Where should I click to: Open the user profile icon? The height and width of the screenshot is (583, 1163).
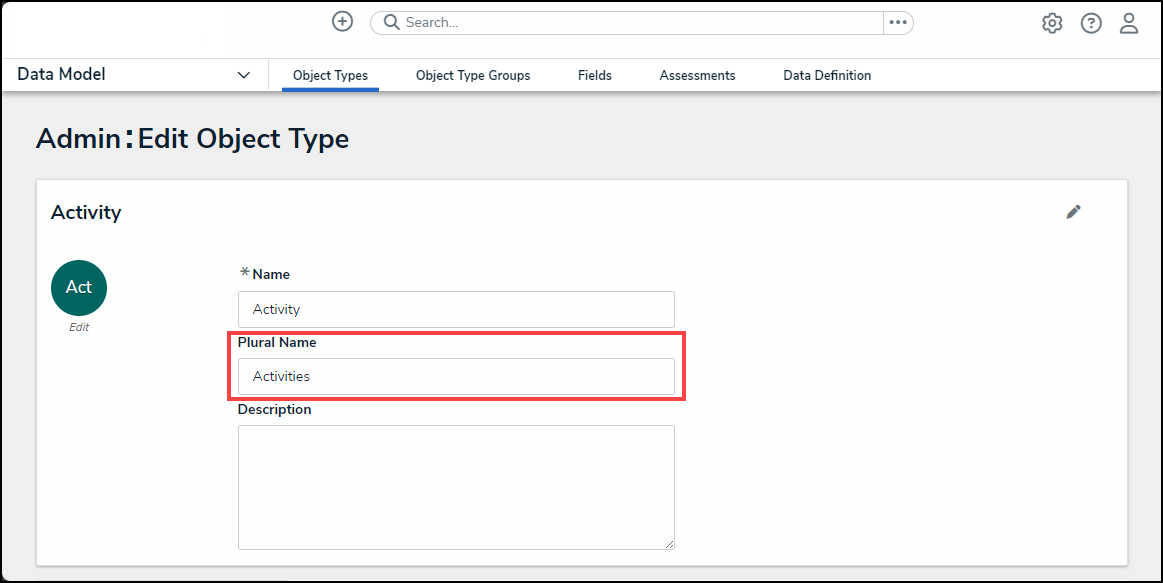(1129, 24)
